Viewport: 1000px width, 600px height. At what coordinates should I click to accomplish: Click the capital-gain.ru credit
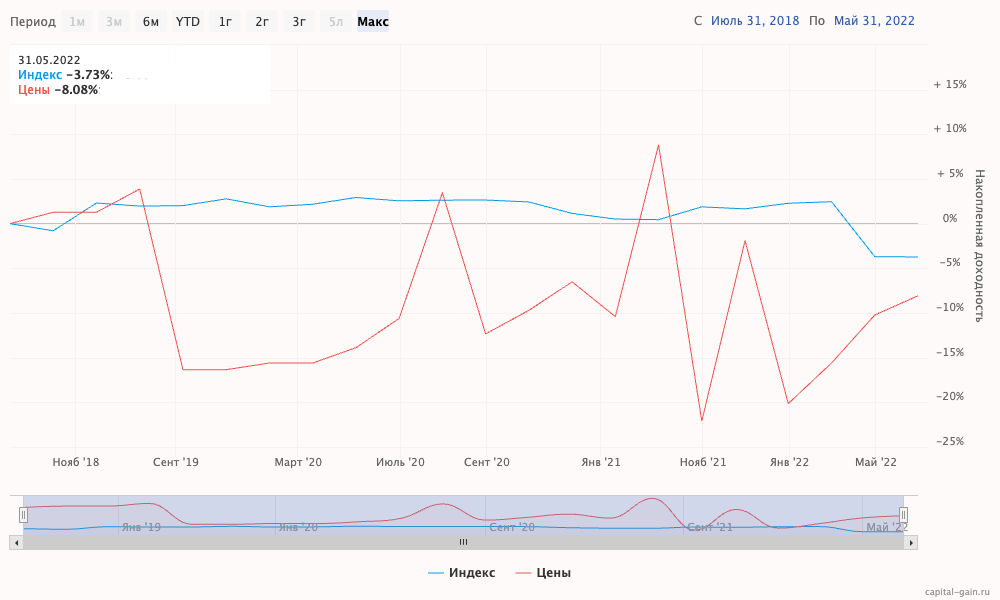[958, 592]
